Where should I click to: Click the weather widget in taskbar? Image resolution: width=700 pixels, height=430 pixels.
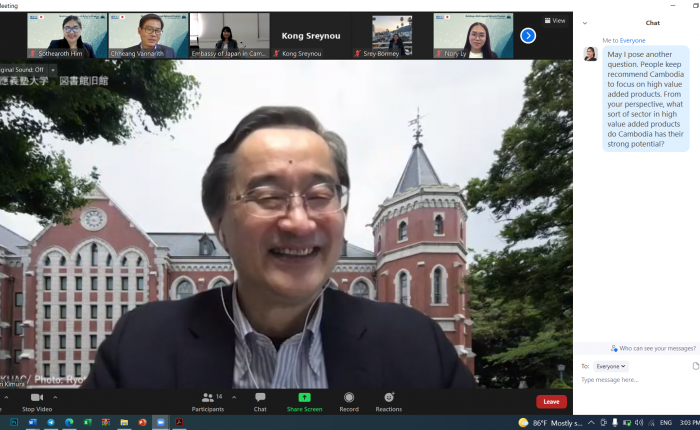click(x=548, y=422)
